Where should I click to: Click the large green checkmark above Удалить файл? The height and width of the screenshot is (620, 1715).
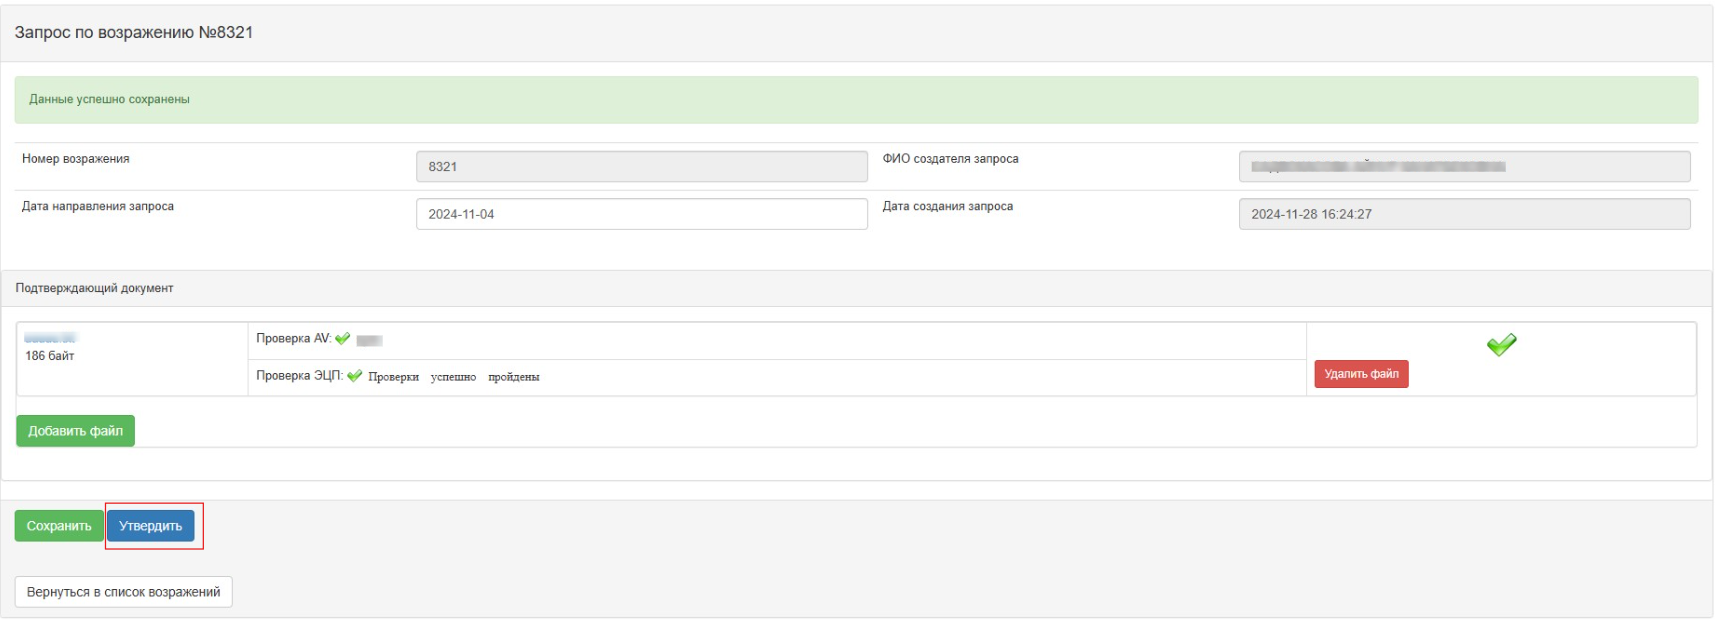pyautogui.click(x=1501, y=344)
